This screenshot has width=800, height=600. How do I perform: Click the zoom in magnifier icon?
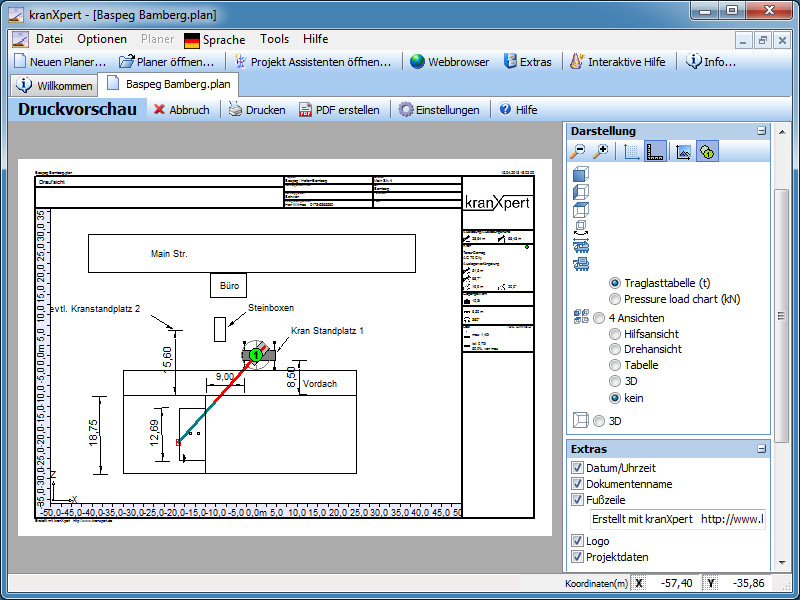(600, 152)
